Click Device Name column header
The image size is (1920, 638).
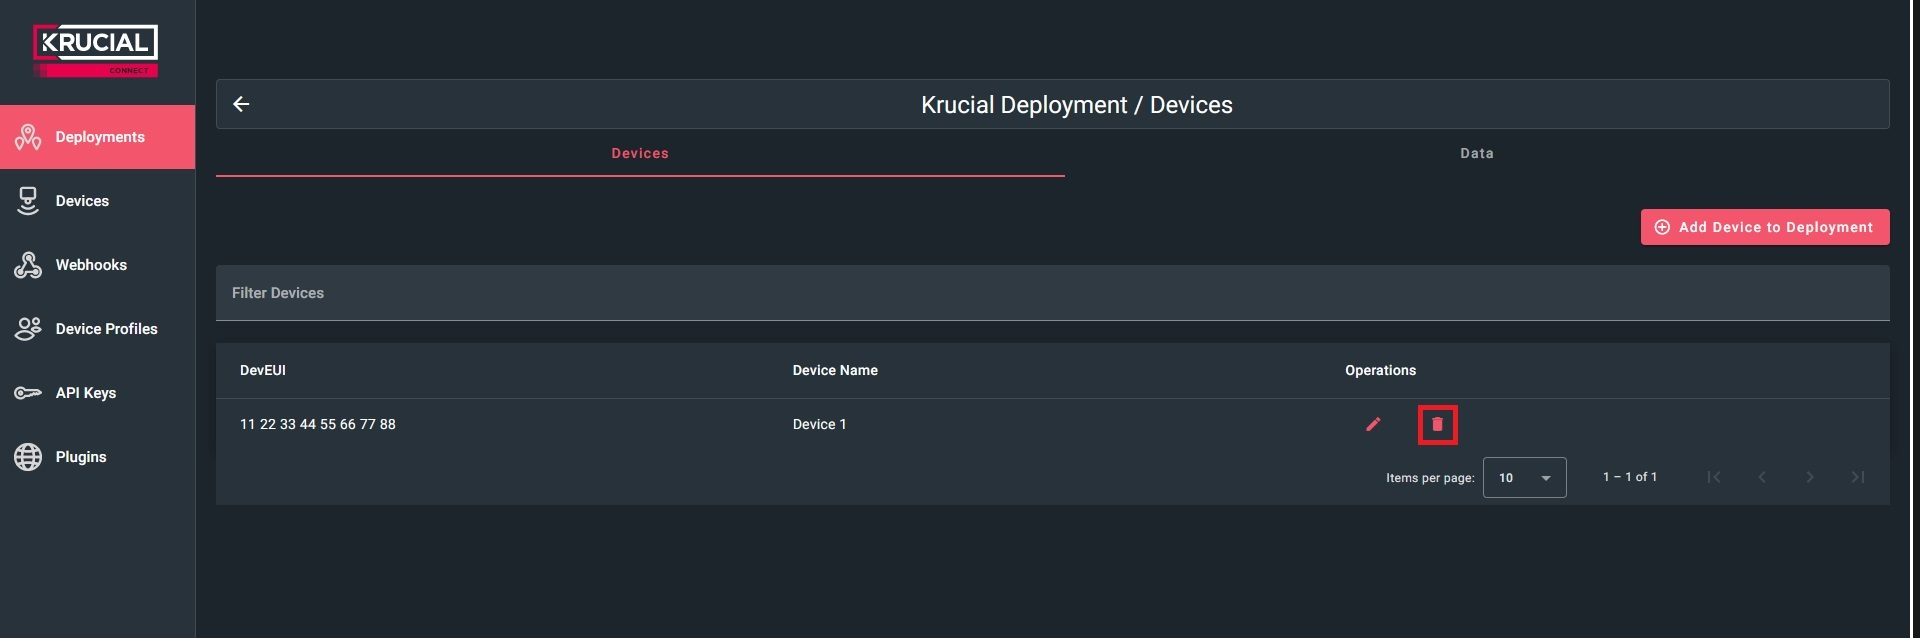click(x=835, y=370)
